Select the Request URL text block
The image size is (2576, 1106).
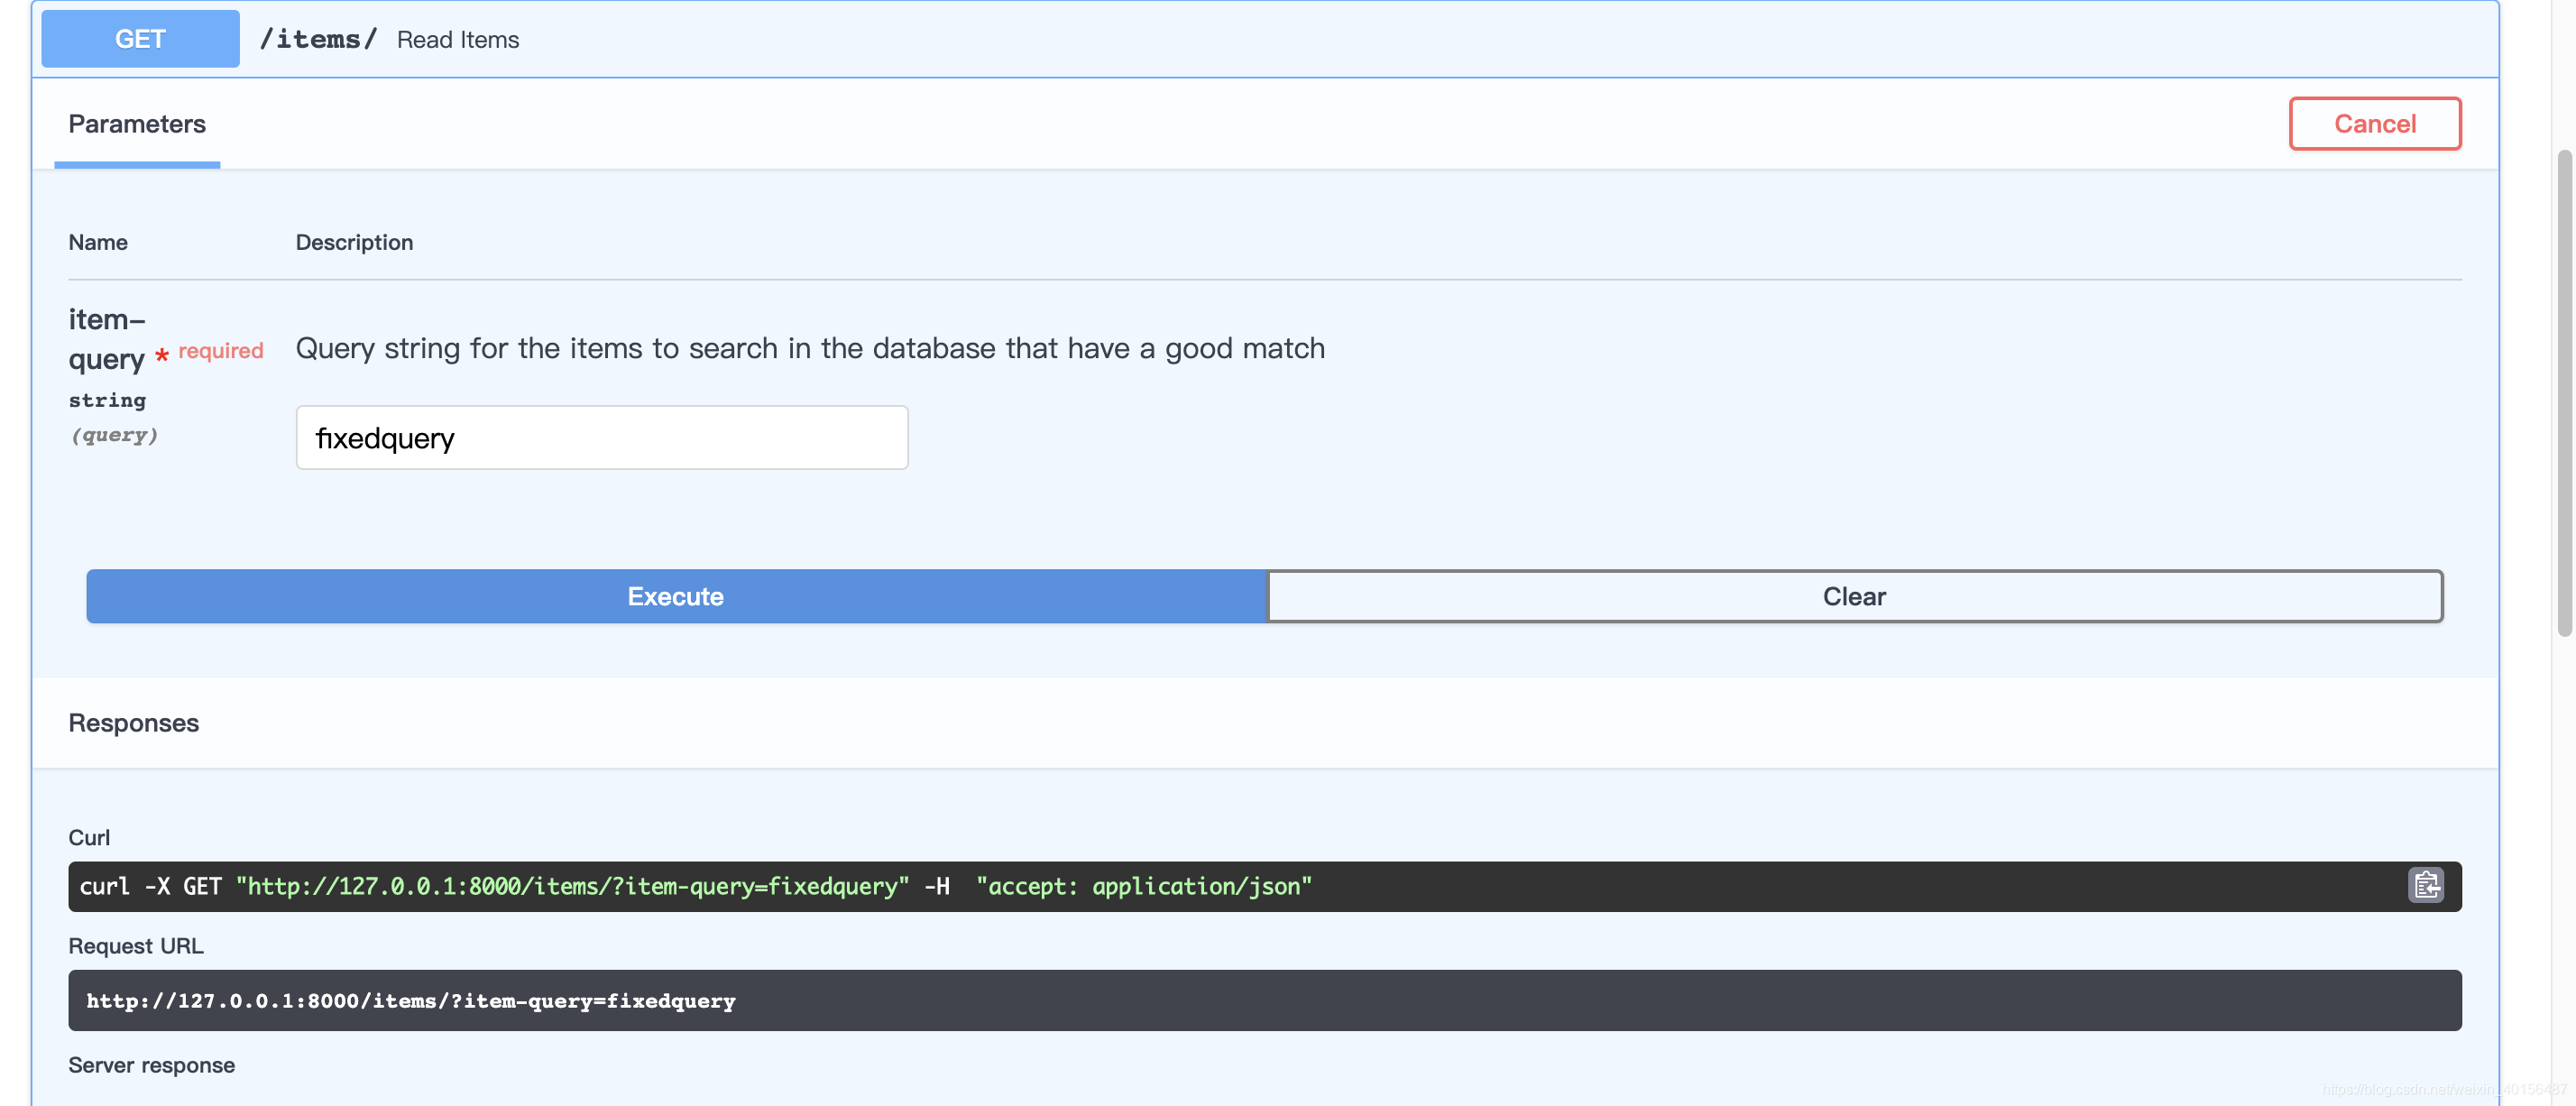[1265, 1000]
